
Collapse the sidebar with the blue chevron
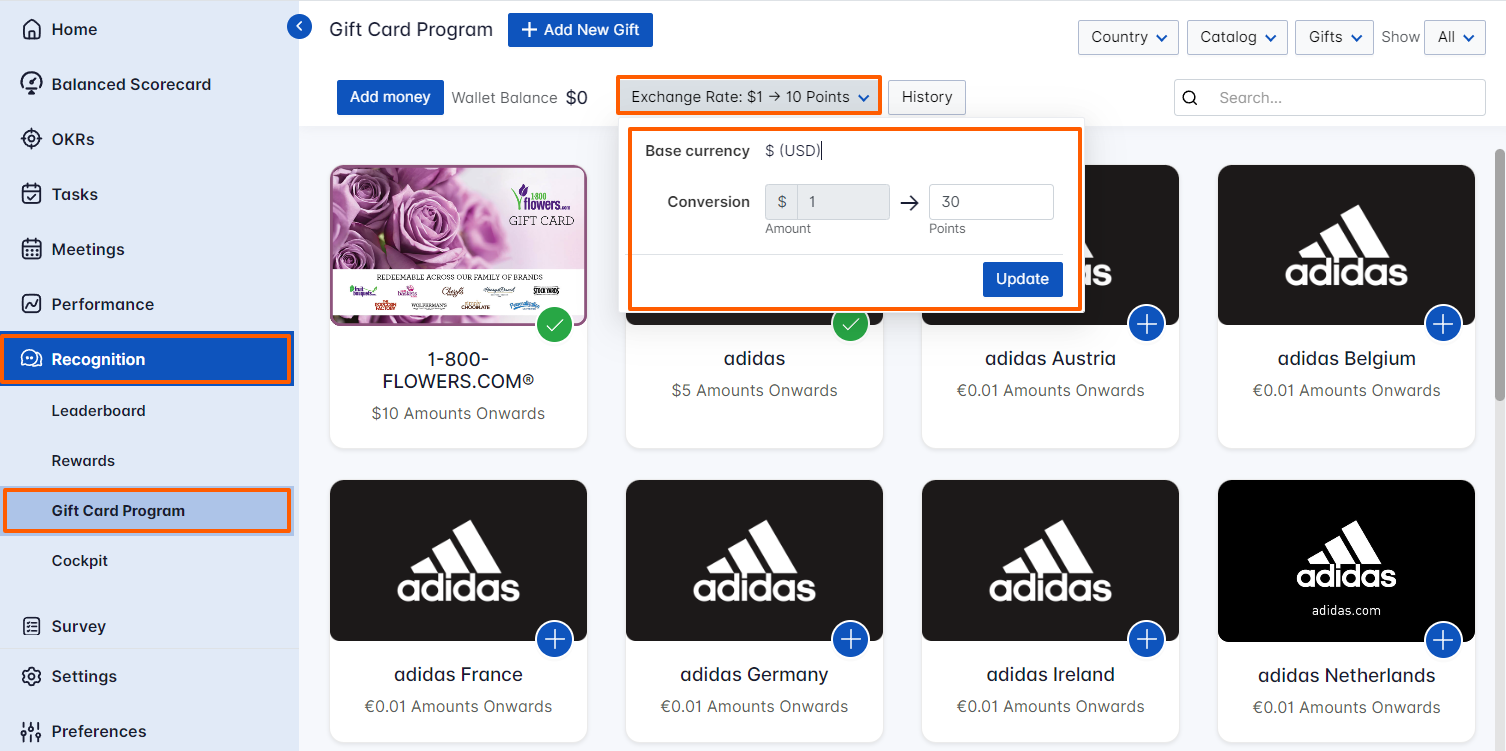pos(299,27)
